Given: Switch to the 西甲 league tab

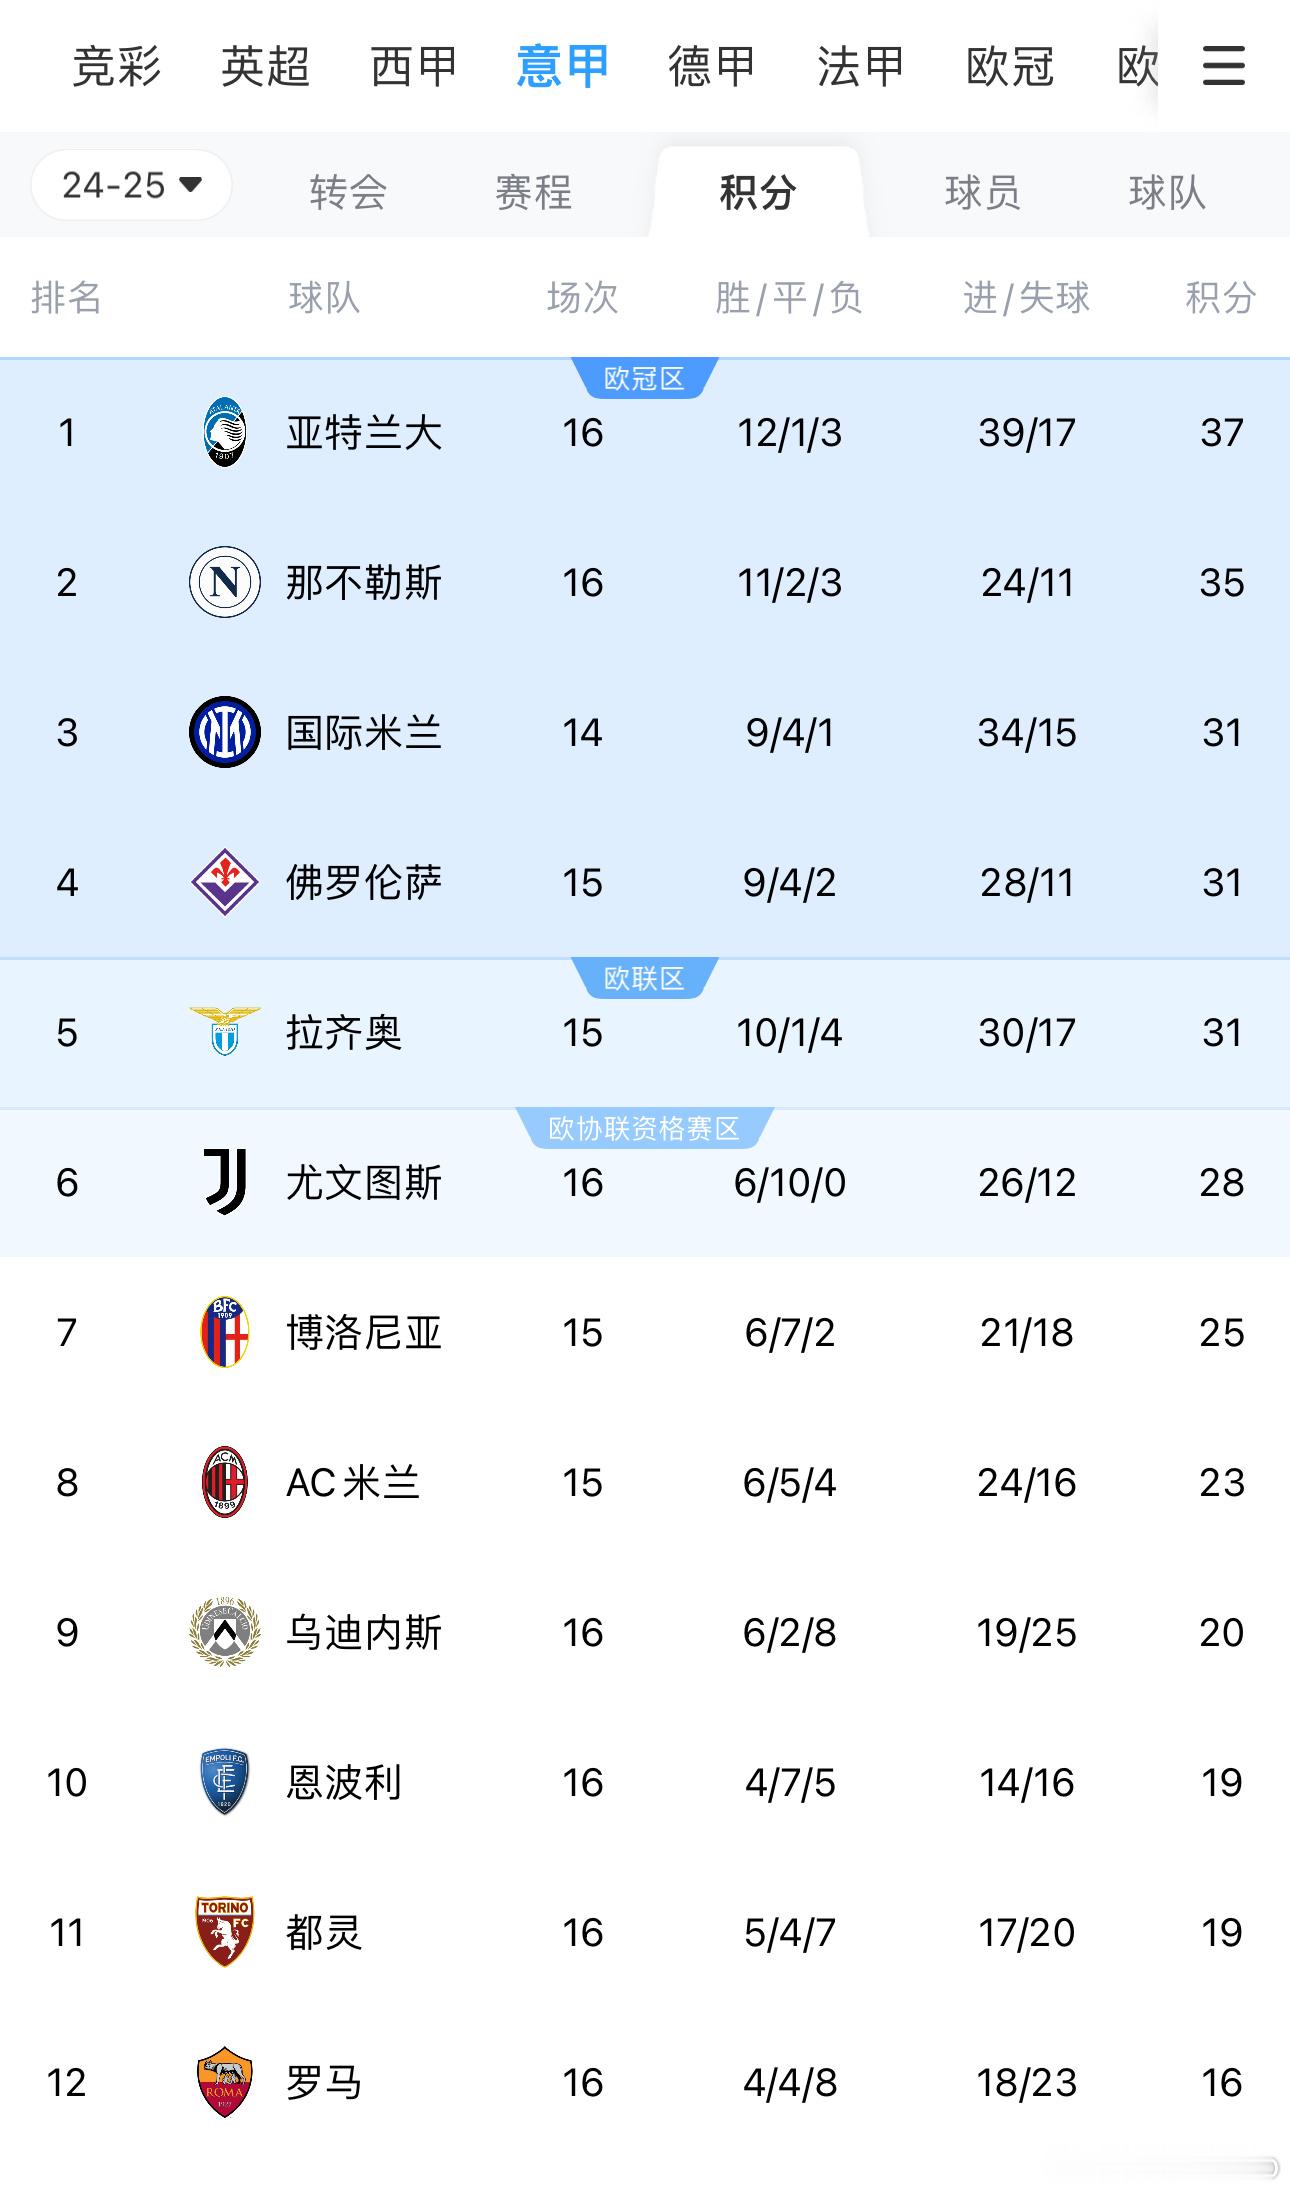Looking at the screenshot, I should click(414, 67).
